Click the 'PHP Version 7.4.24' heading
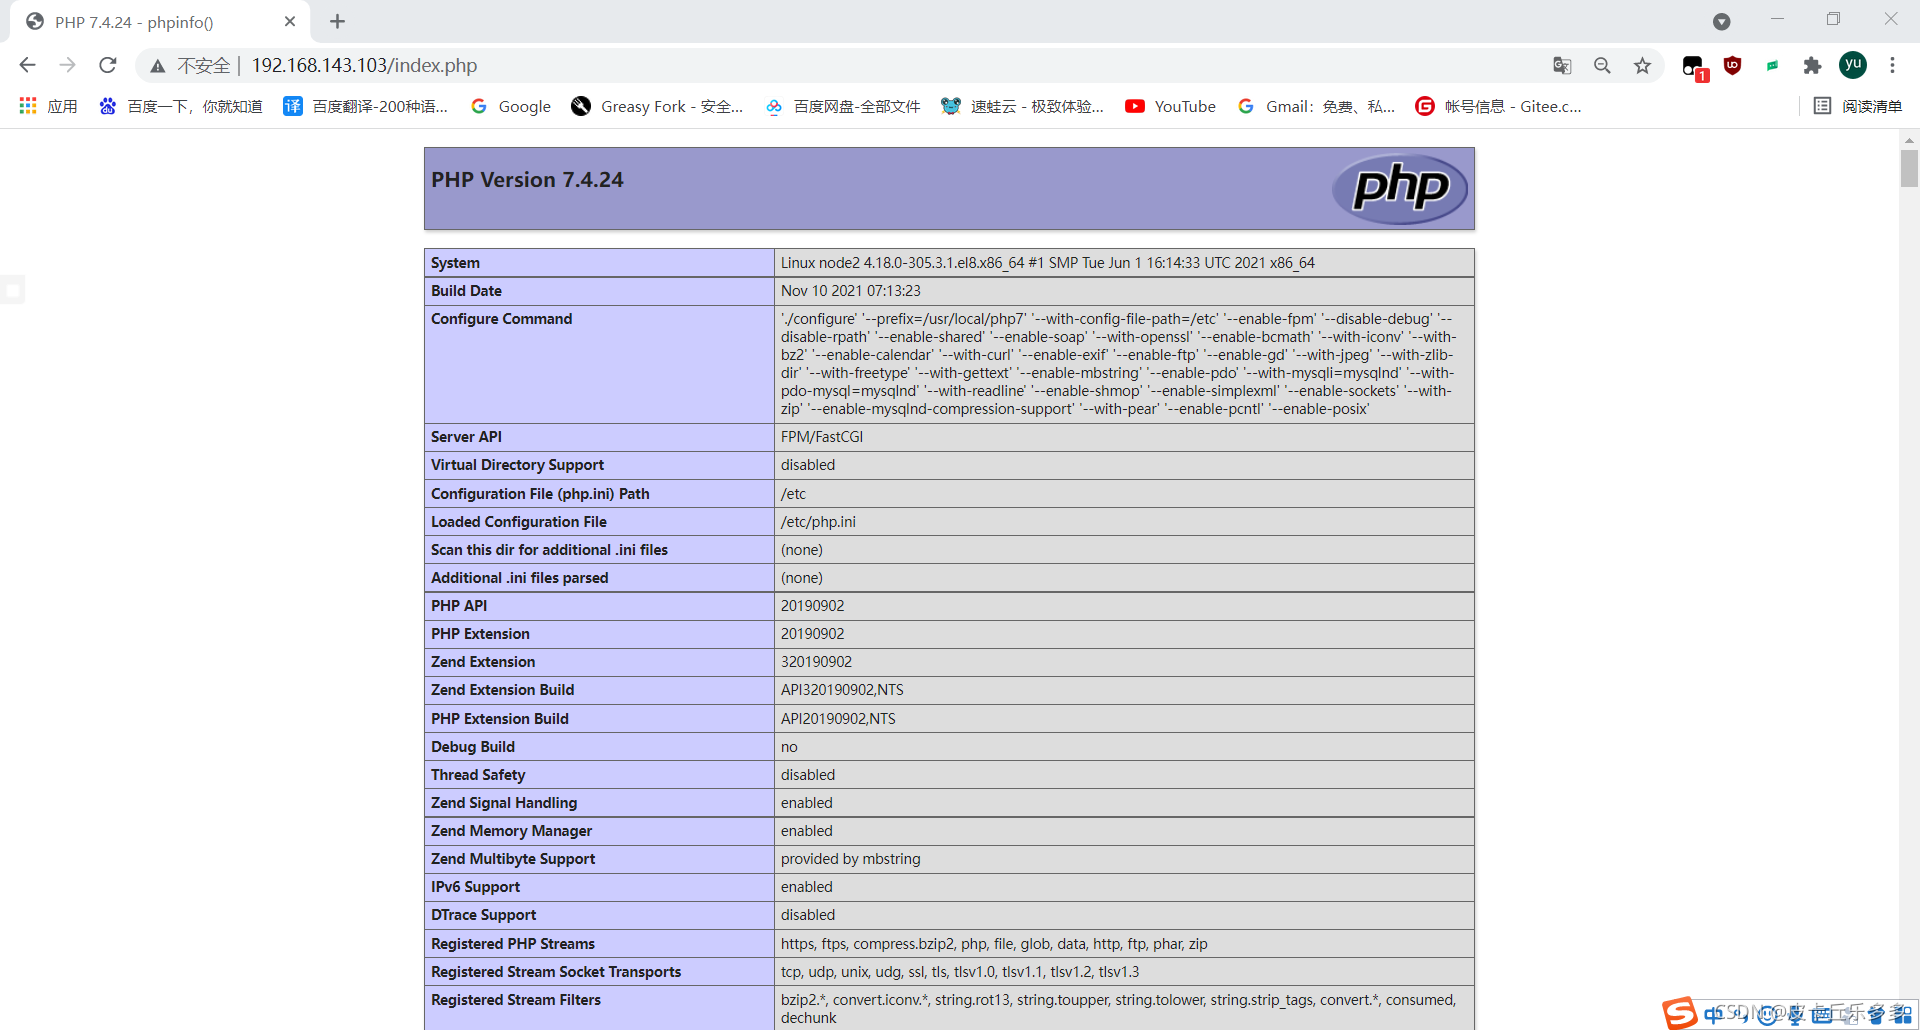The width and height of the screenshot is (1920, 1030). coord(527,180)
